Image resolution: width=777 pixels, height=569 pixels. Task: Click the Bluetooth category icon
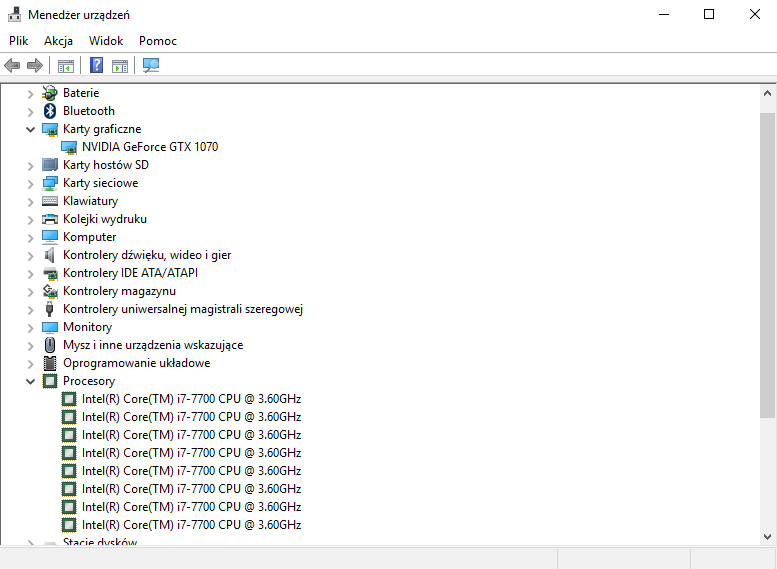[x=50, y=111]
